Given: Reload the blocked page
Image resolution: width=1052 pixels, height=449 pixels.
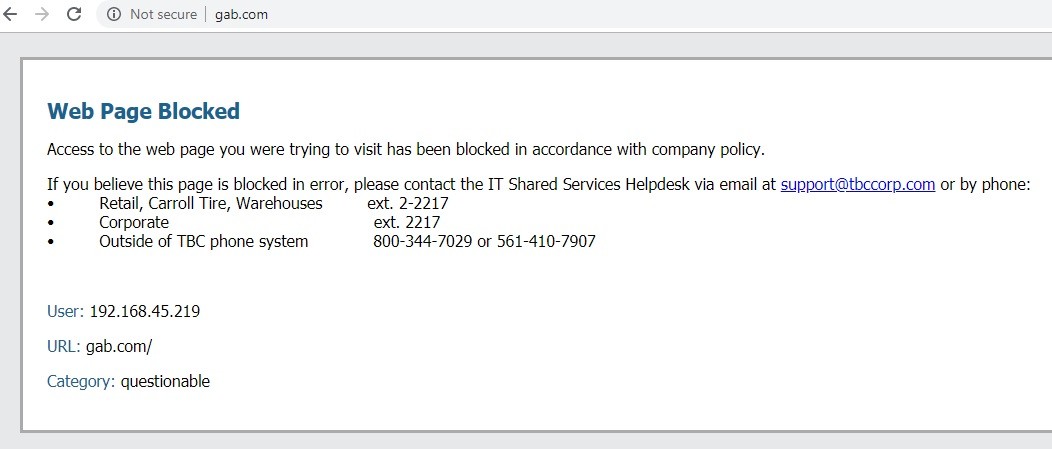Looking at the screenshot, I should point(74,14).
